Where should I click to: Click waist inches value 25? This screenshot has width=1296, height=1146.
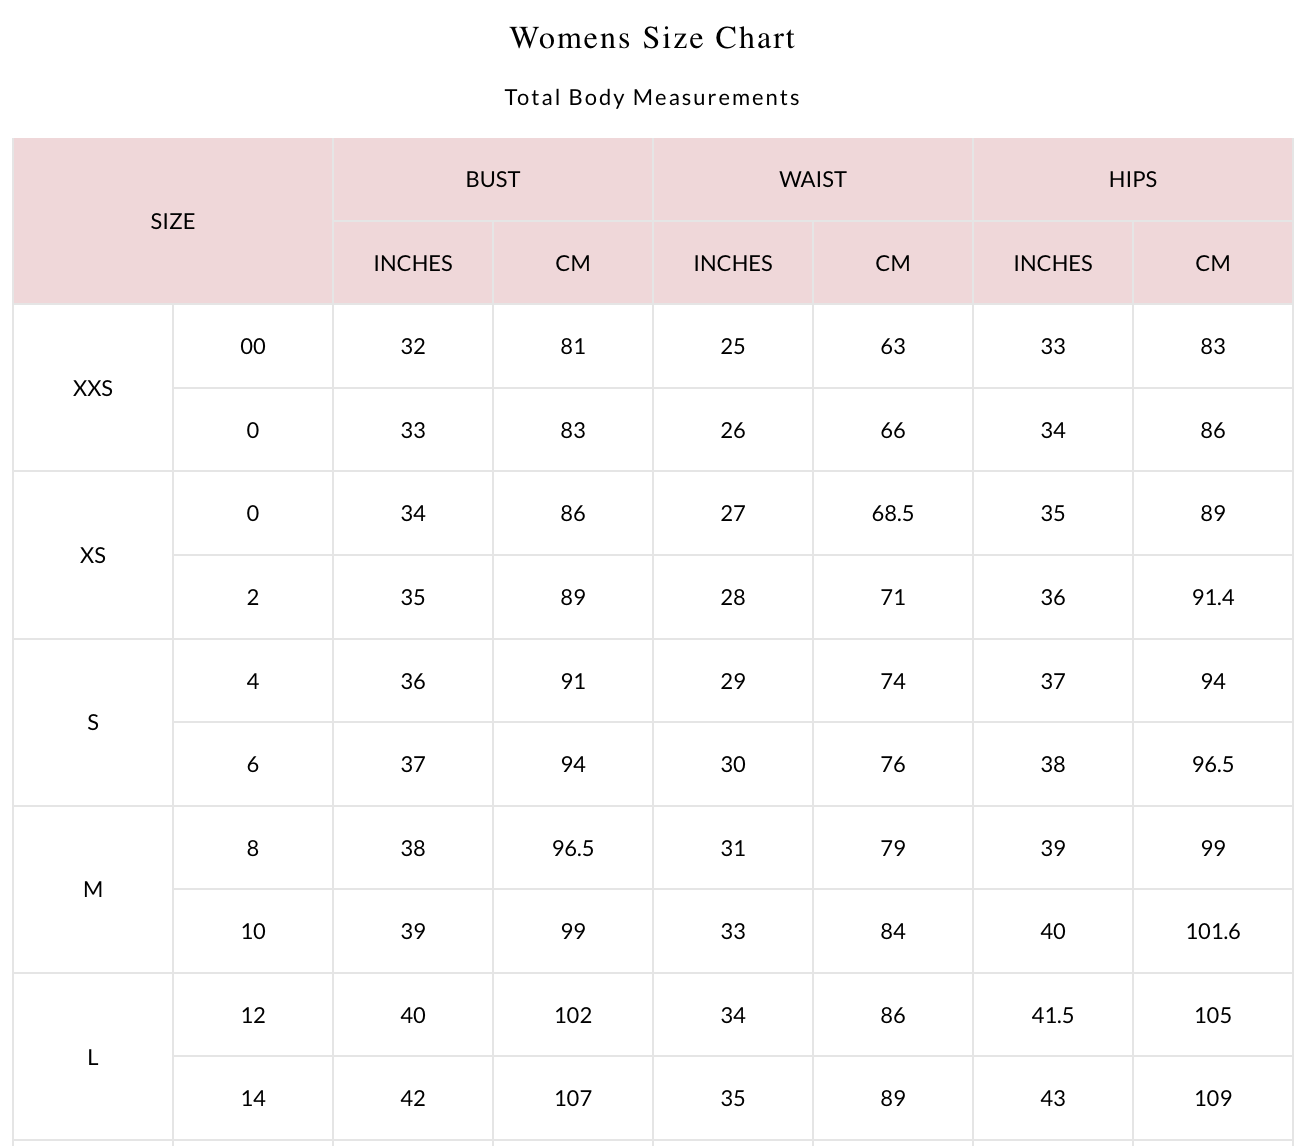pyautogui.click(x=733, y=346)
